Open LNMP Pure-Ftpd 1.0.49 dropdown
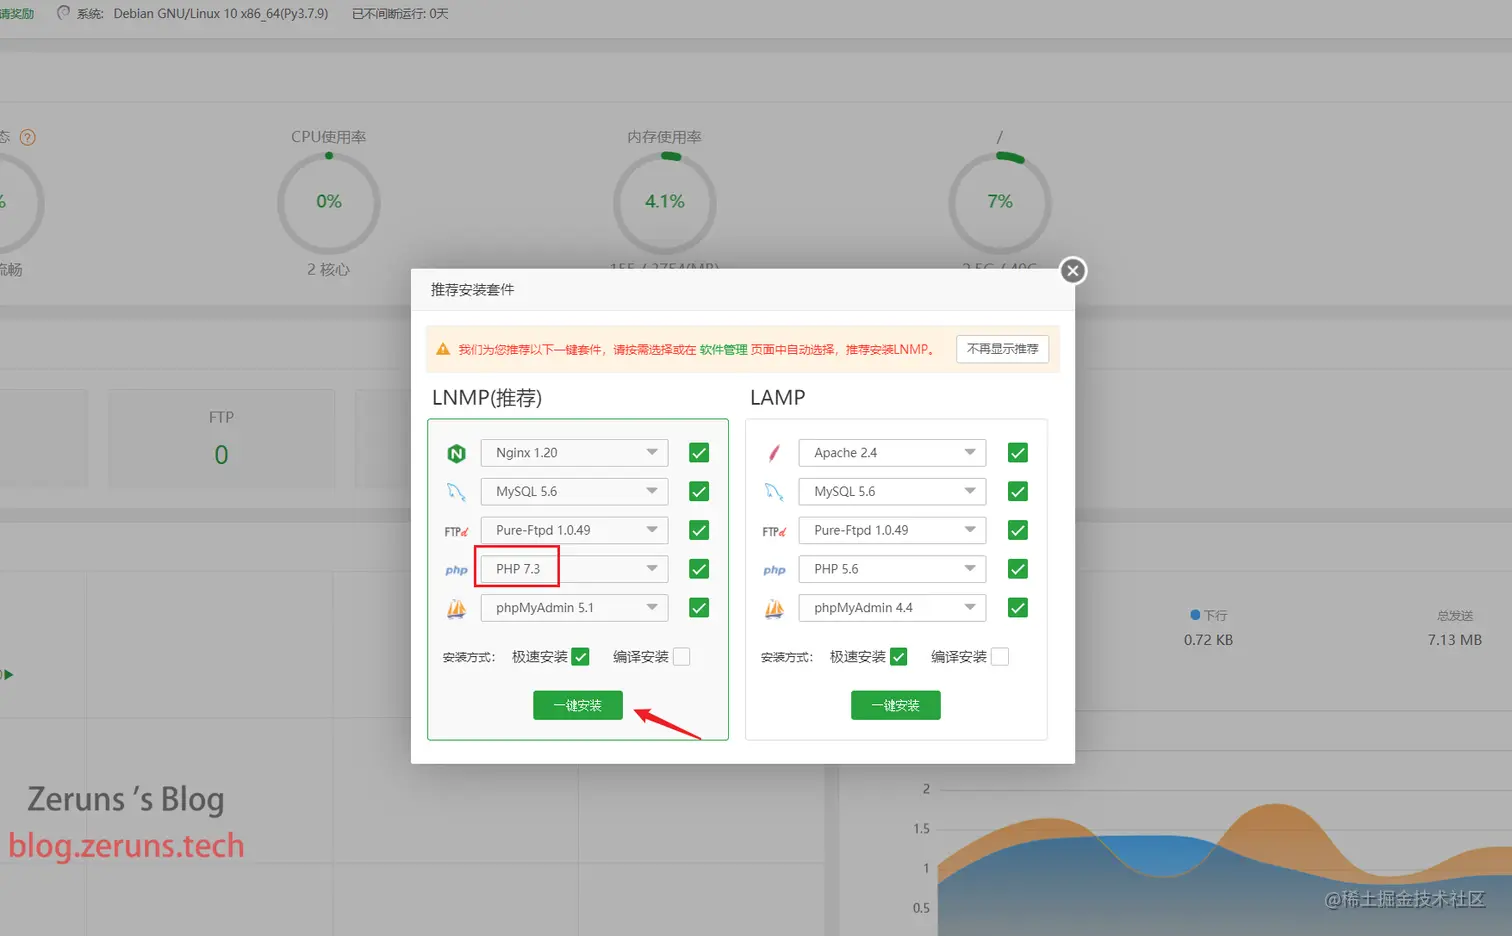 [x=574, y=530]
